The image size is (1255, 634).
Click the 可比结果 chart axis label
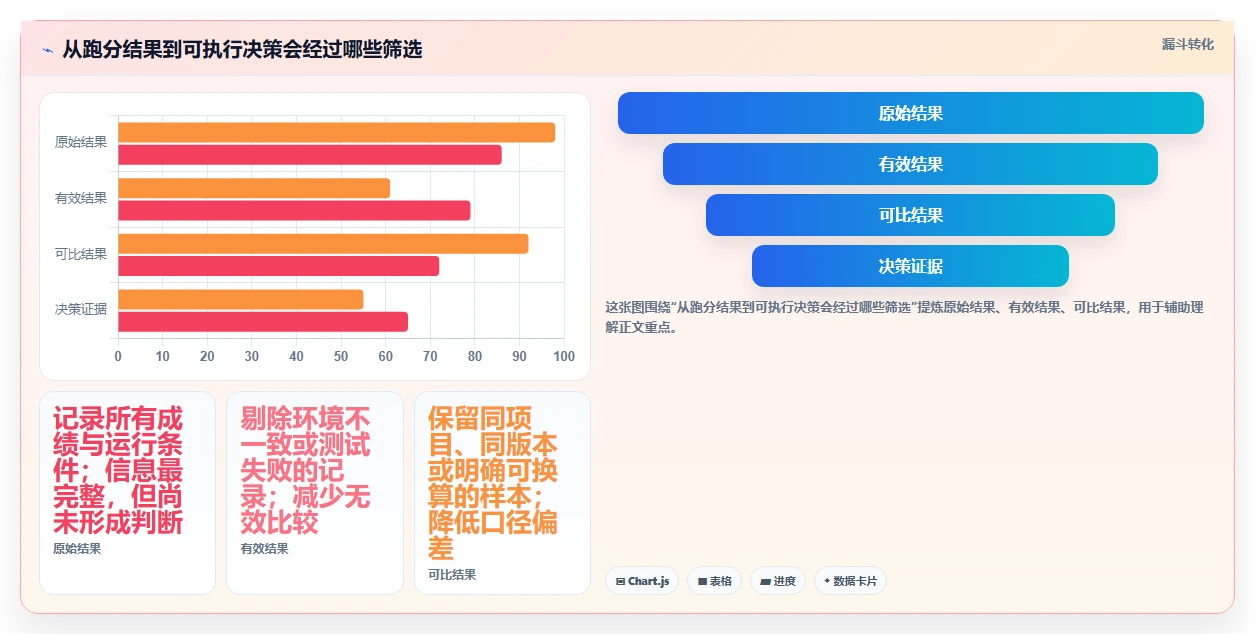click(x=81, y=254)
